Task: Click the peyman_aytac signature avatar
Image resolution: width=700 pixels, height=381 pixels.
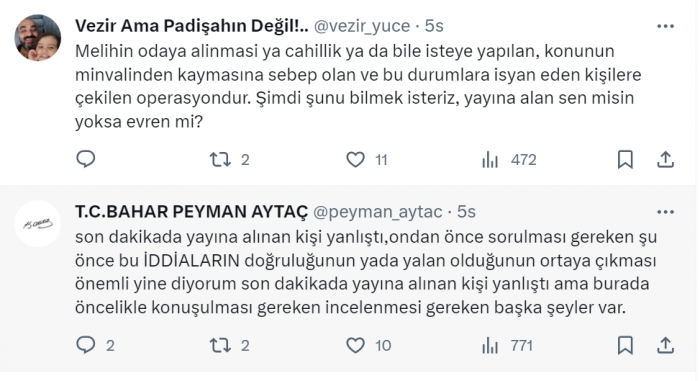Action: 38,224
